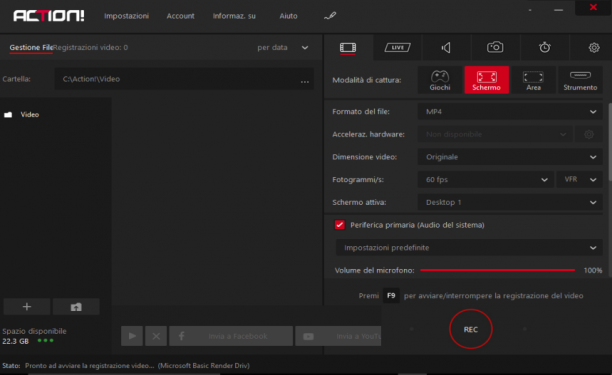
Task: Switch to Gestione File tab
Action: tap(31, 48)
